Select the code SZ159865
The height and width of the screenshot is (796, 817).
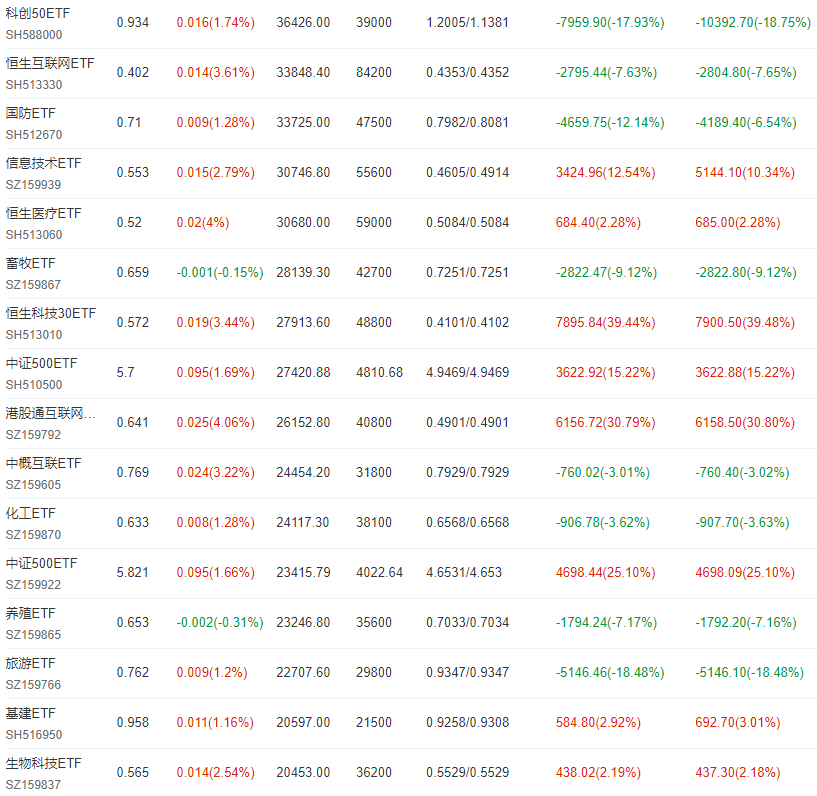(33, 635)
